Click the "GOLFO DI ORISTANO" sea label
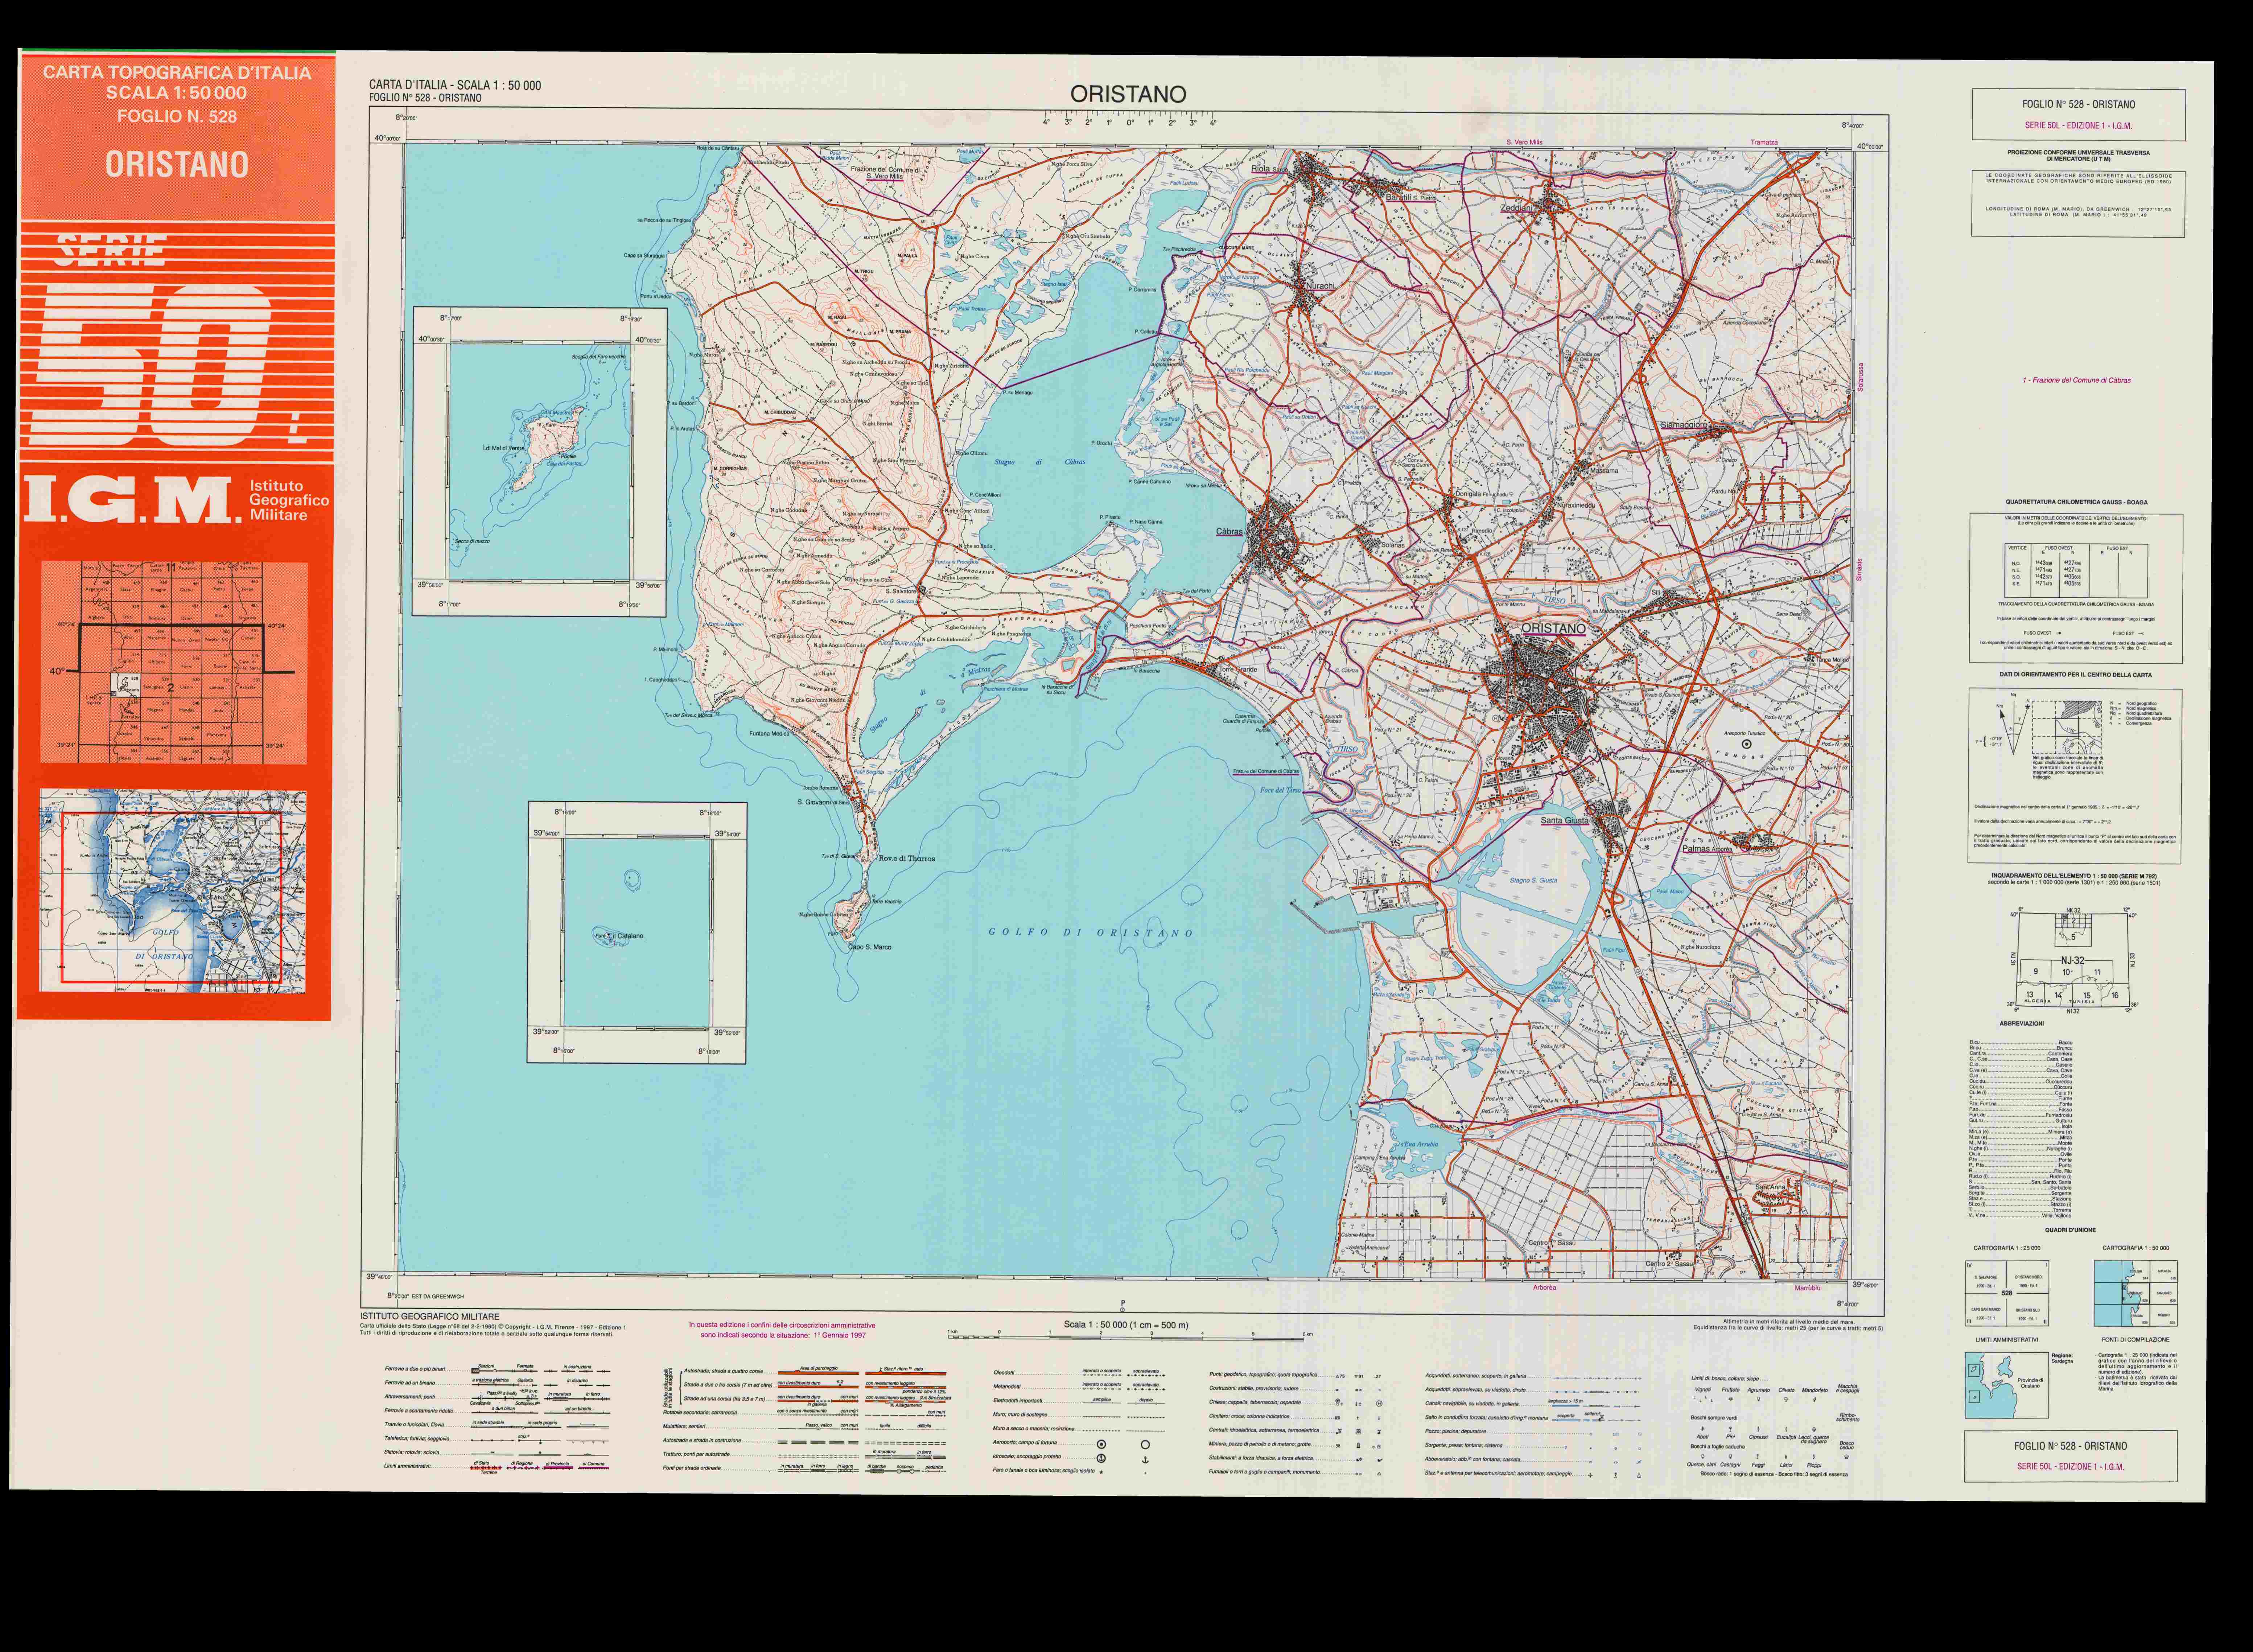 point(1091,932)
